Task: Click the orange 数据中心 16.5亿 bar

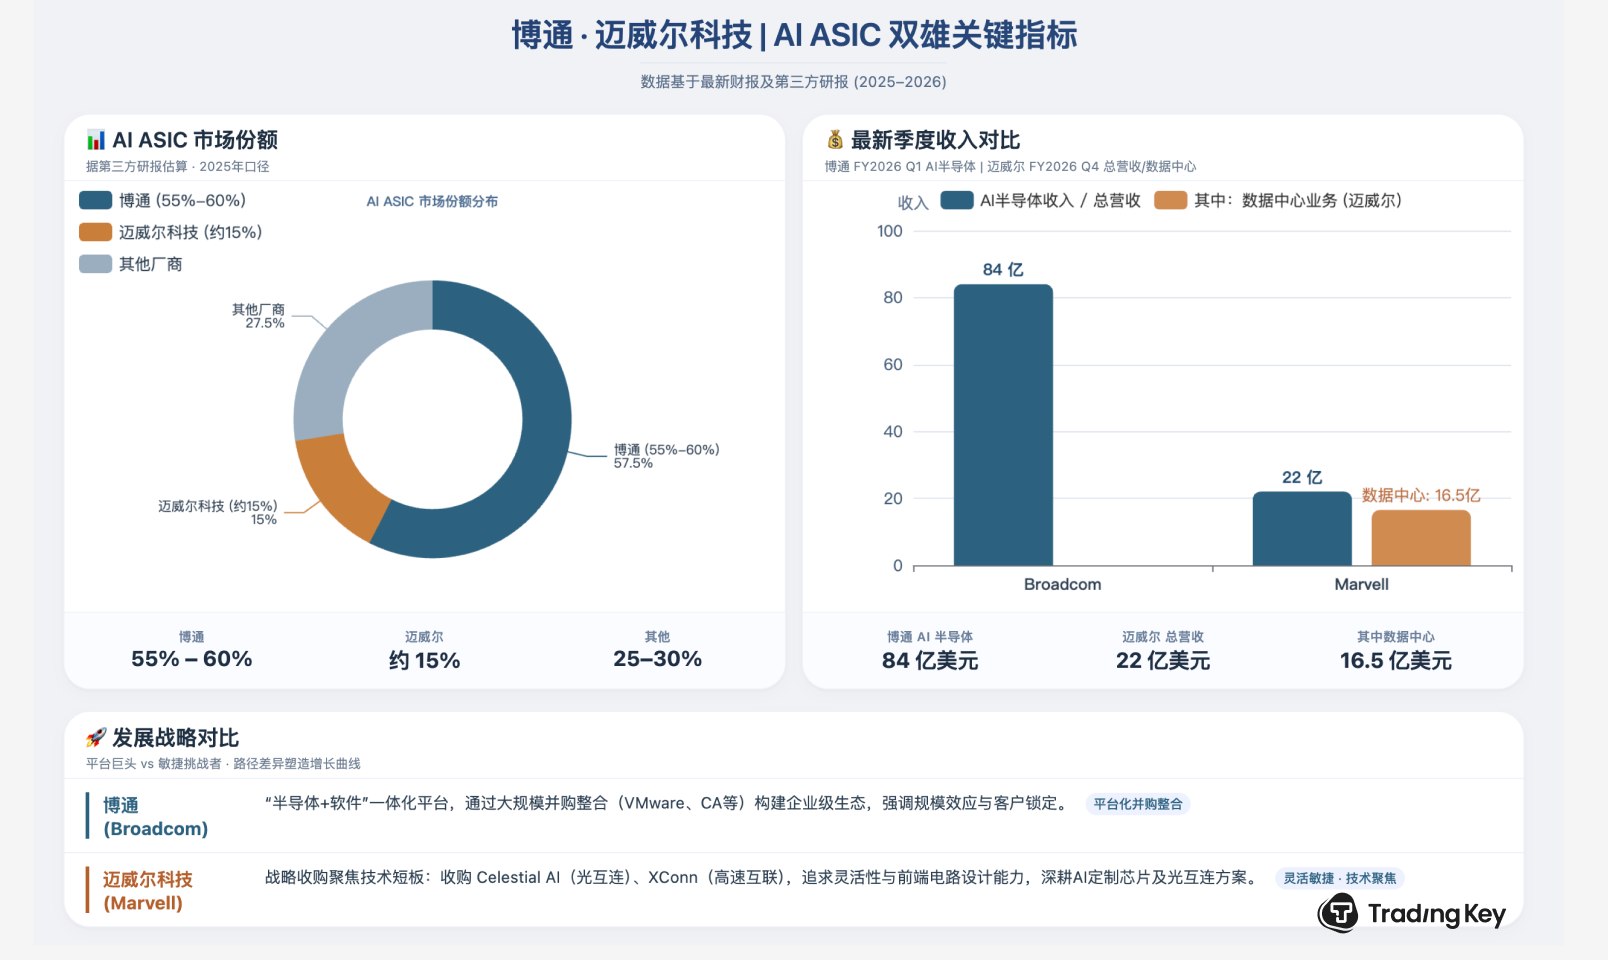Action: 1420,538
